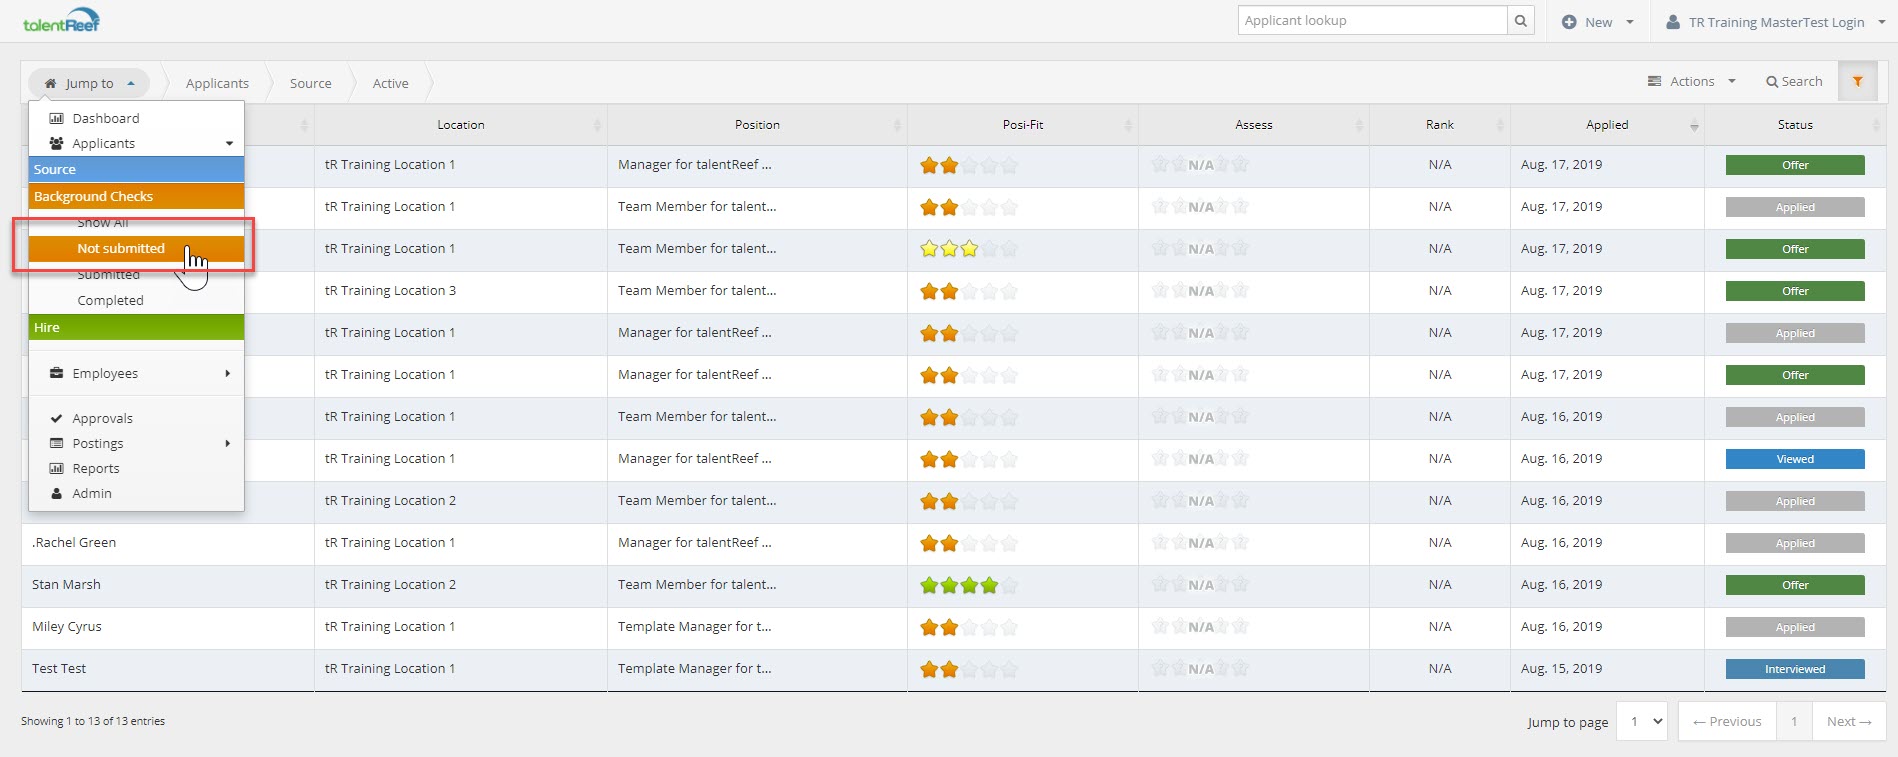Viewport: 1898px width, 757px height.
Task: Open Stan Marsh applicant record
Action: [x=66, y=584]
